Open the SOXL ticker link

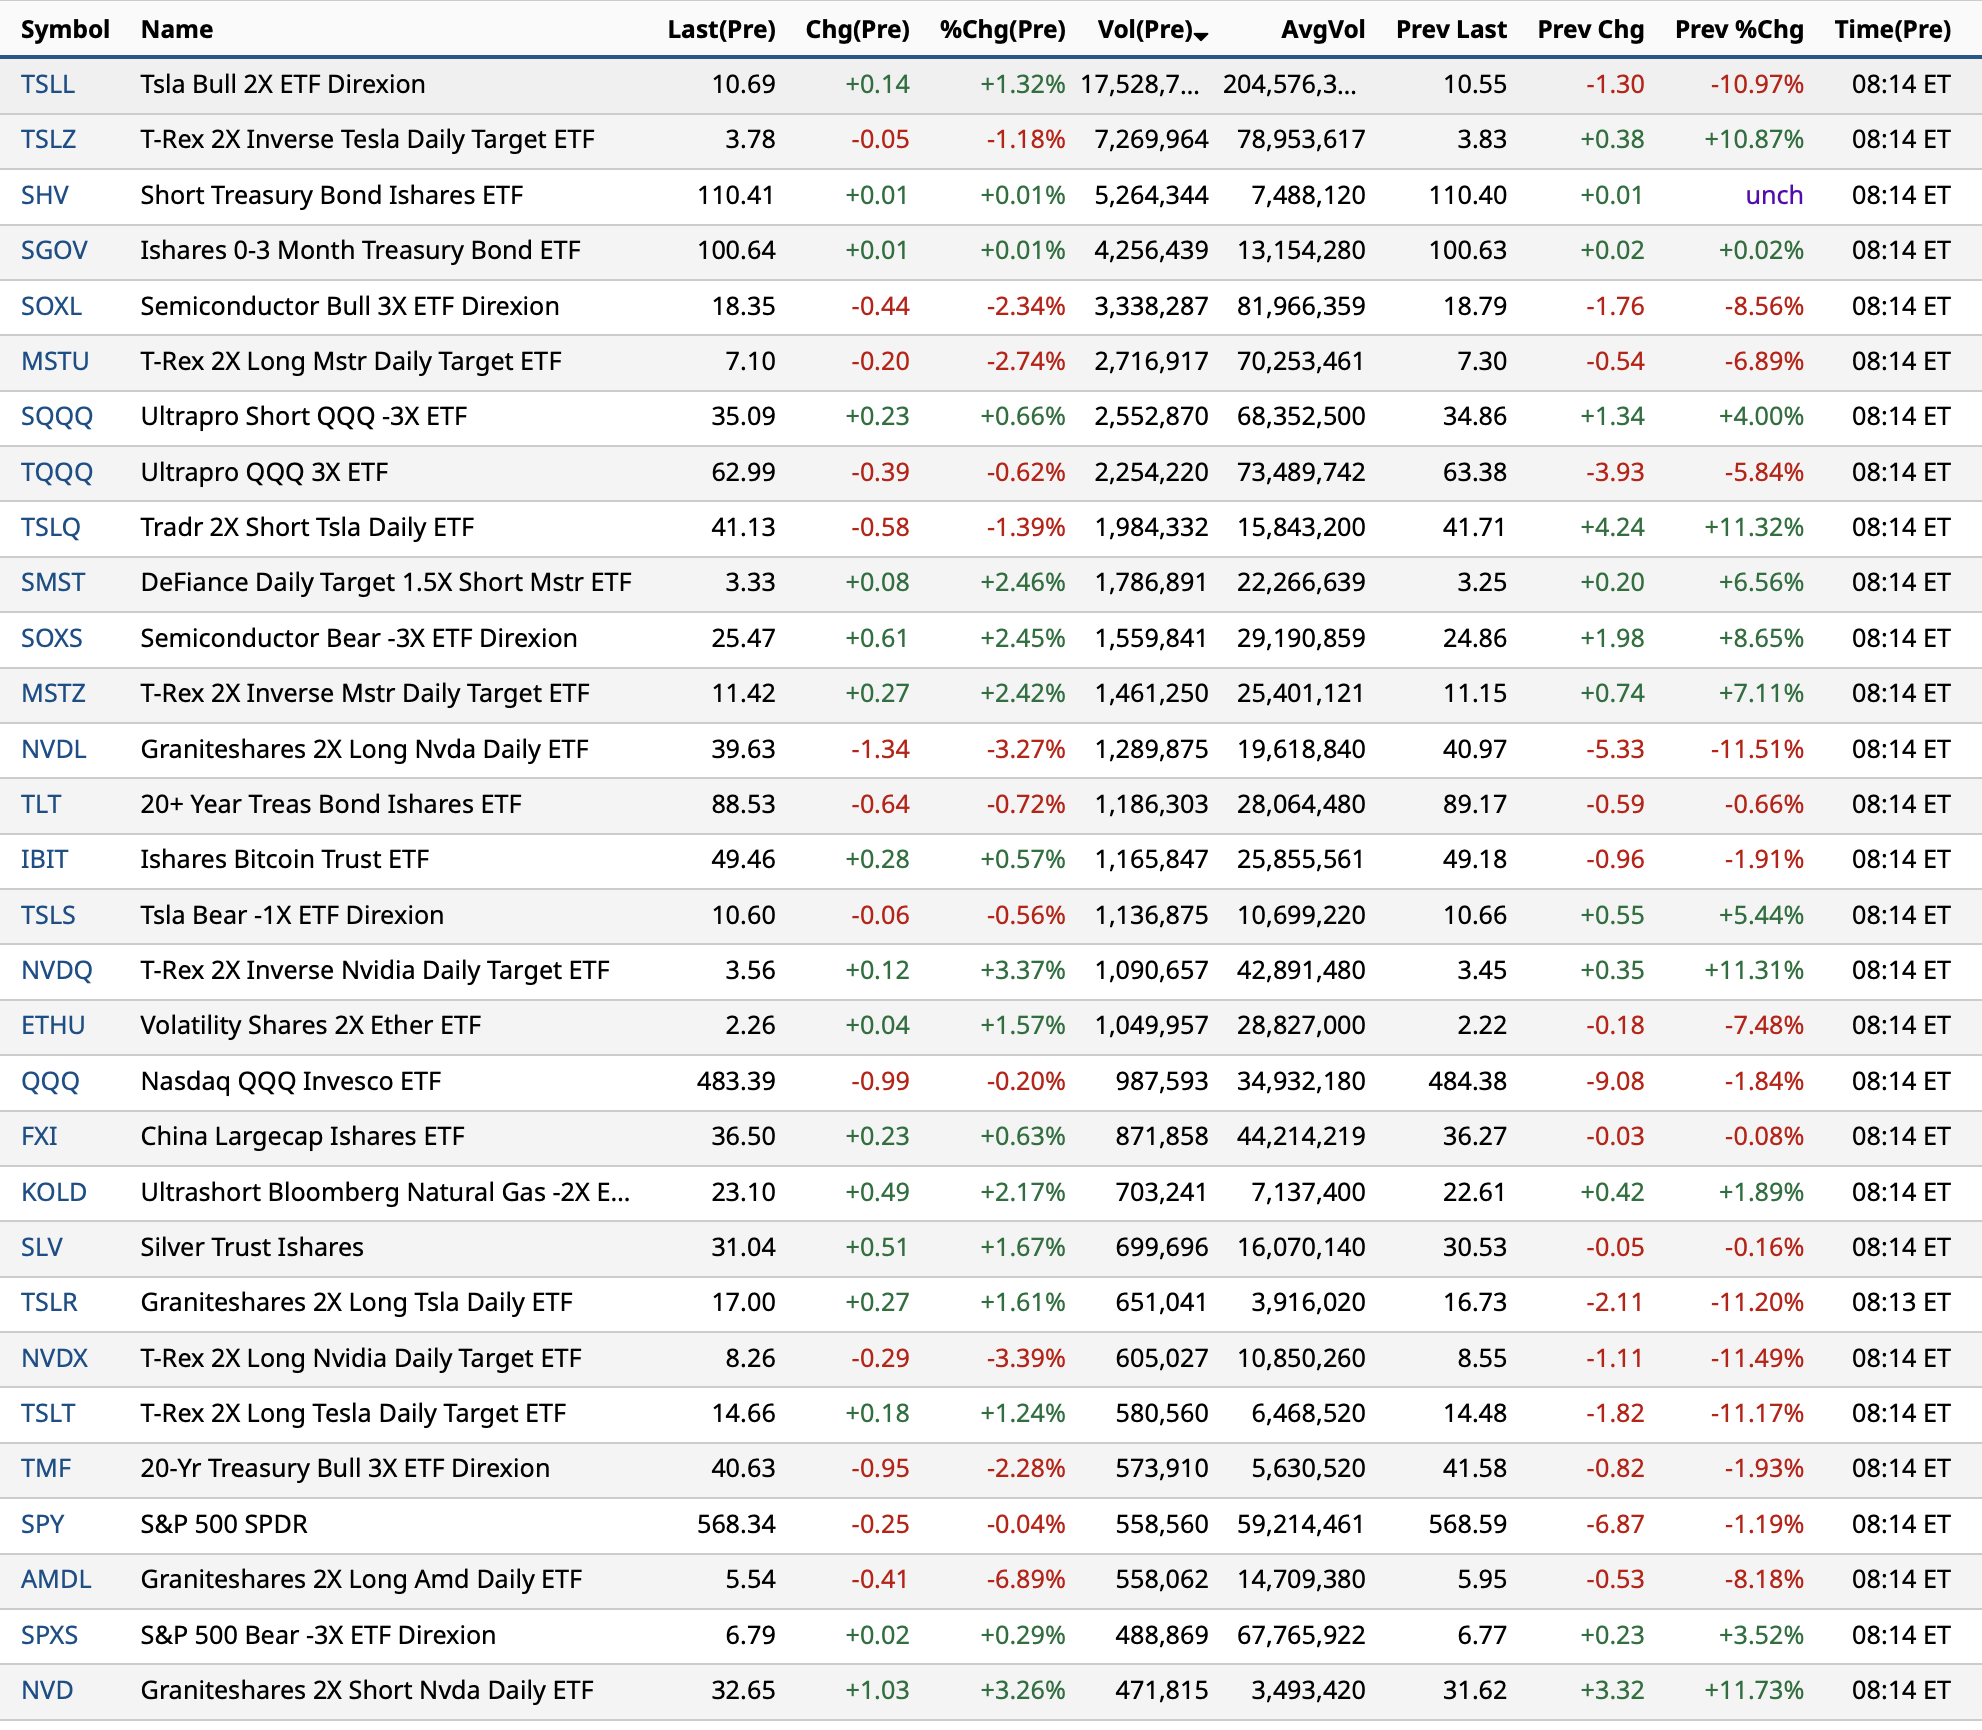pos(51,306)
